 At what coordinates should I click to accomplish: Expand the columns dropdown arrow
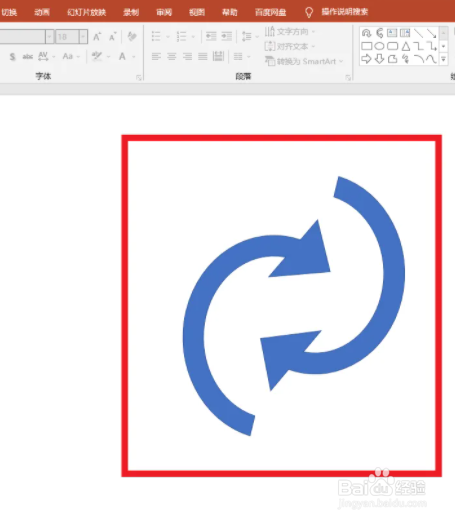pyautogui.click(x=248, y=57)
